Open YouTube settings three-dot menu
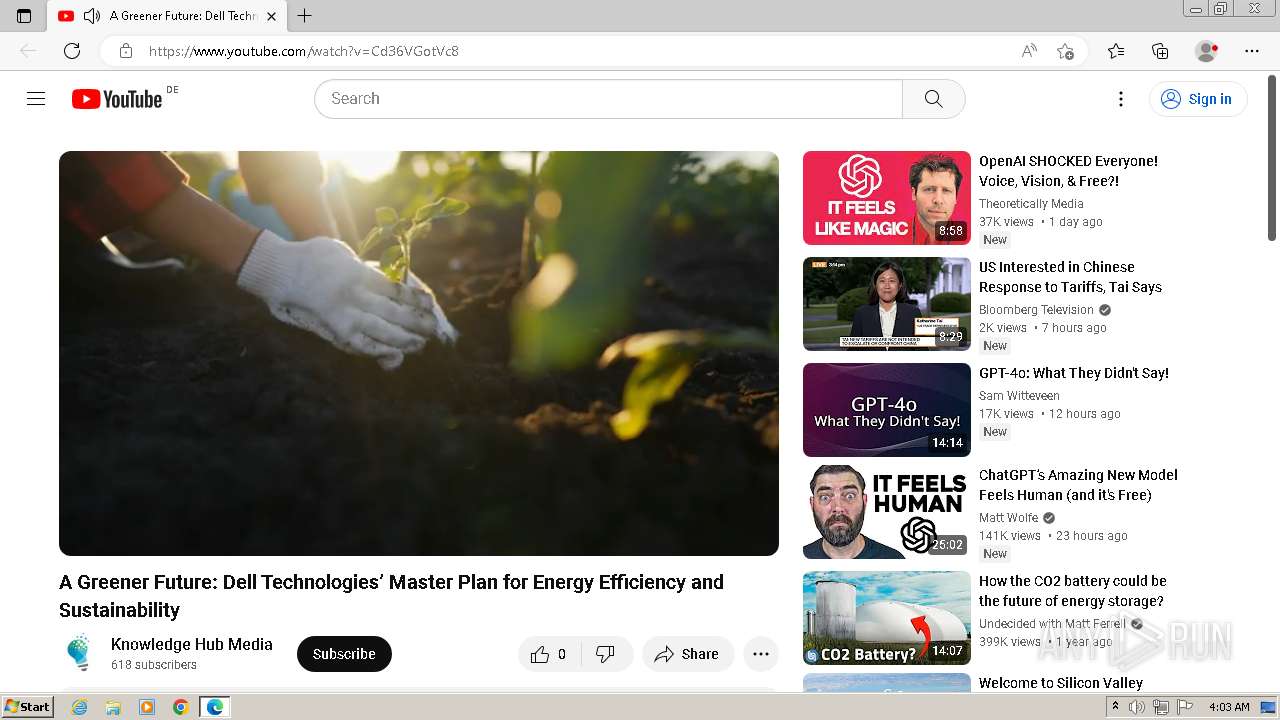Screen dimensions: 1280x720 pos(1121,99)
